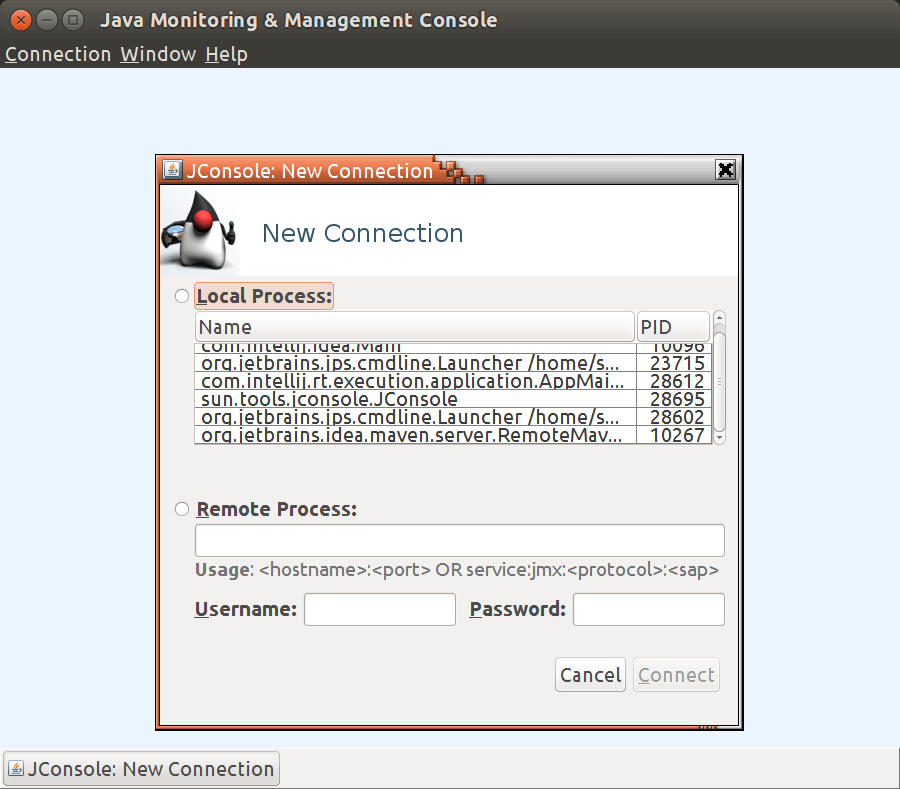
Task: Close the JConsole New Connection dialog
Action: point(726,170)
